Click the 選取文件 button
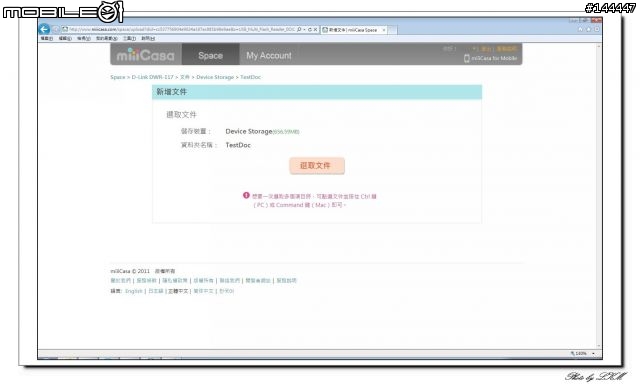640x388 pixels. pyautogui.click(x=317, y=166)
